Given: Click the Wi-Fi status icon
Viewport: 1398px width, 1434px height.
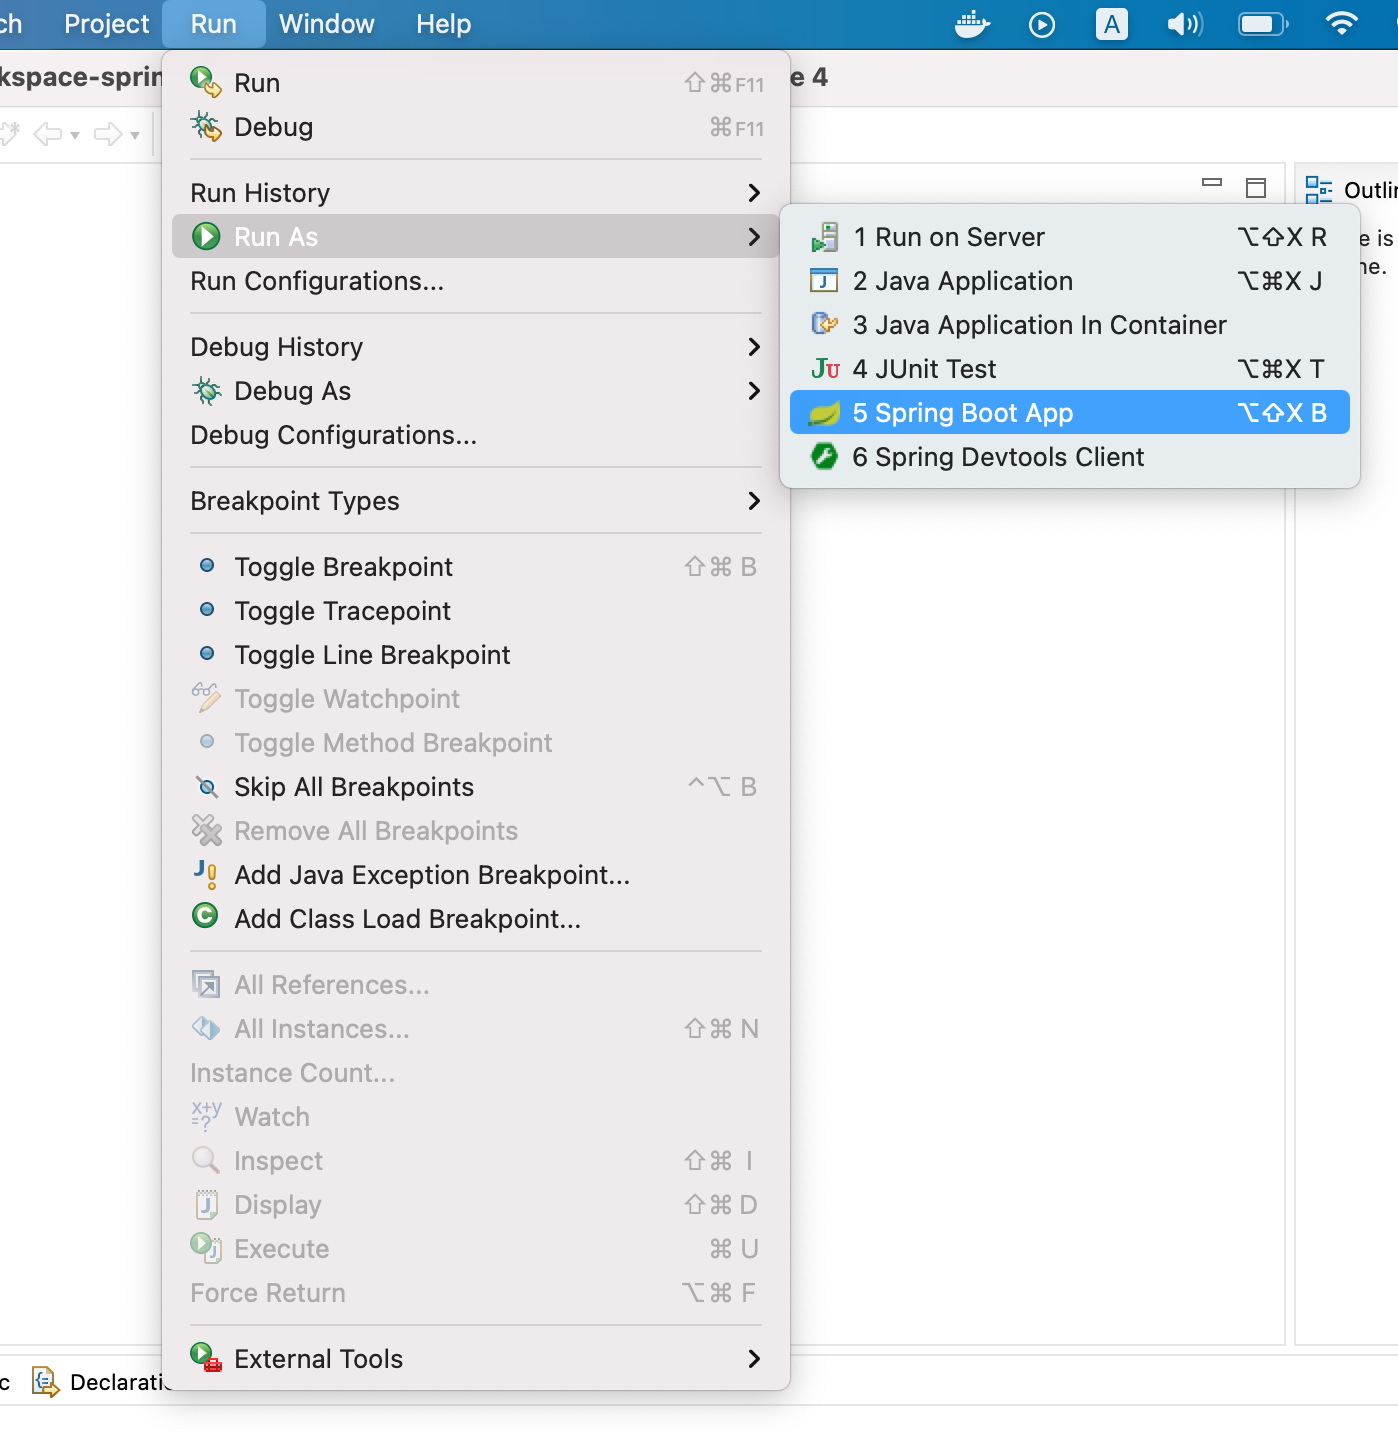Looking at the screenshot, I should (1341, 24).
